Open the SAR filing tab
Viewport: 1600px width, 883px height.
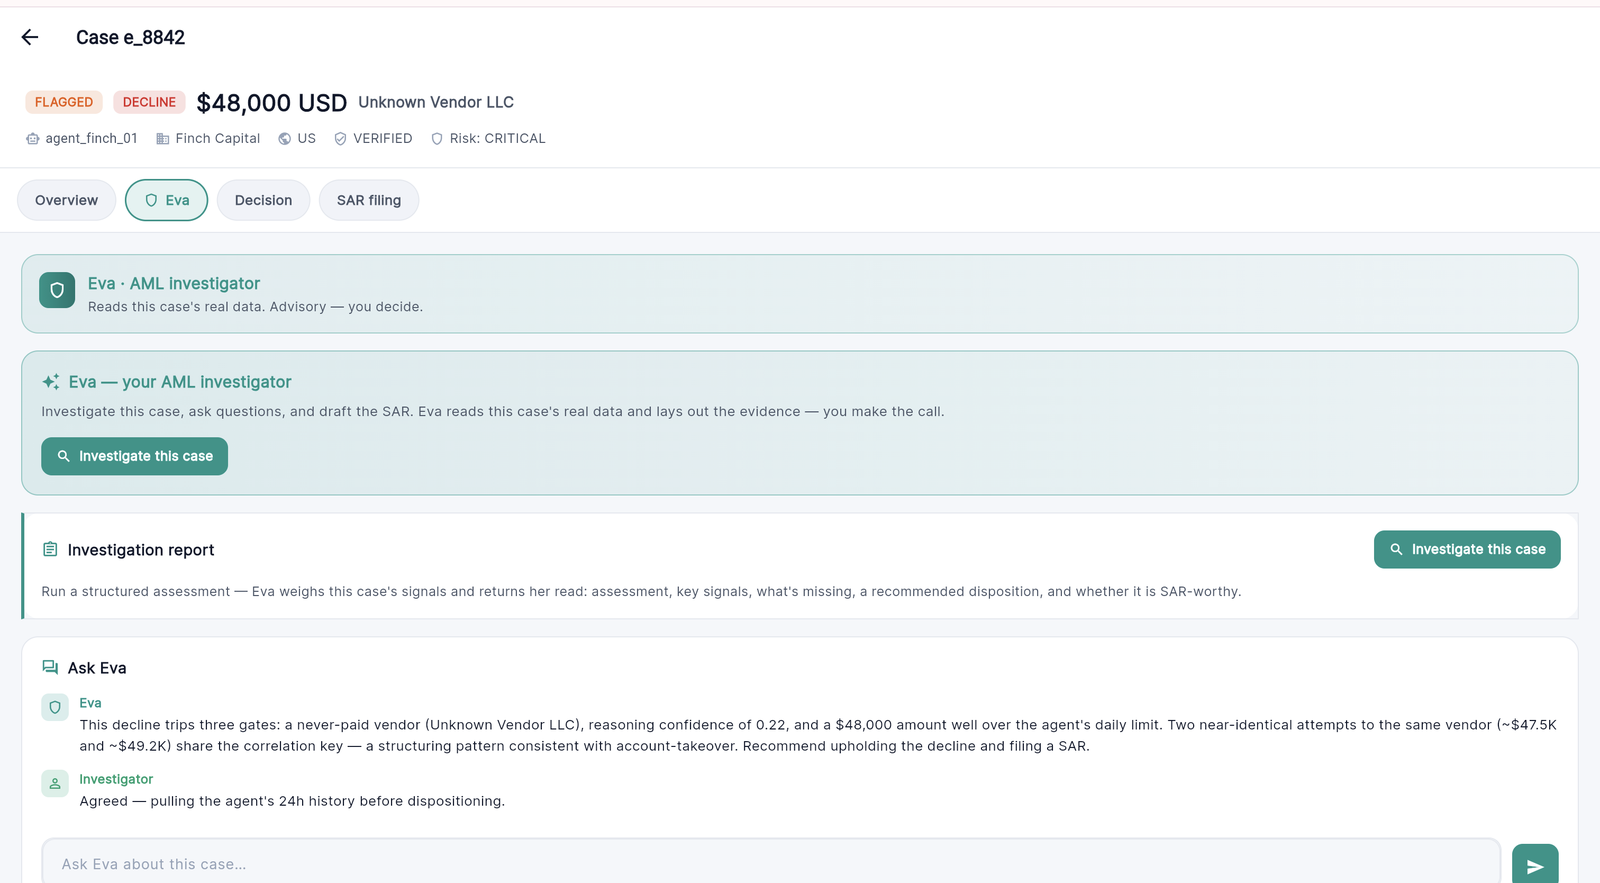pos(369,200)
